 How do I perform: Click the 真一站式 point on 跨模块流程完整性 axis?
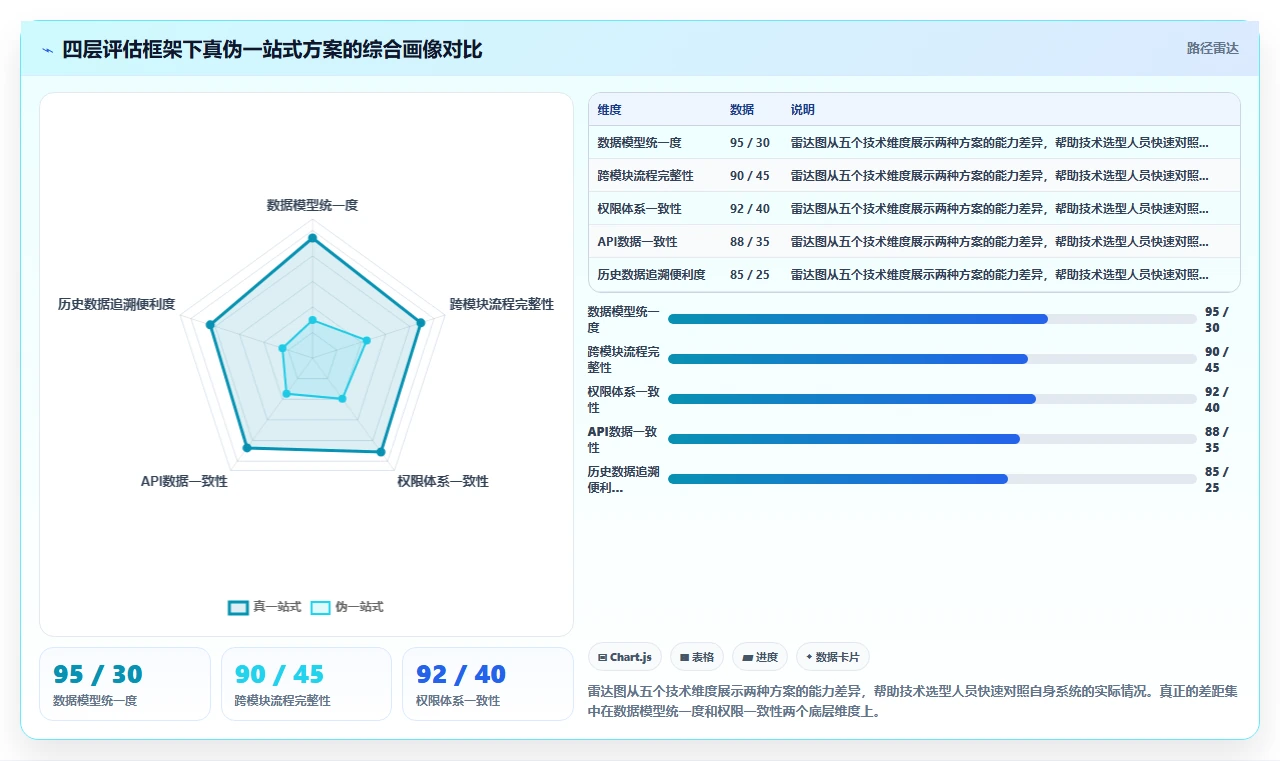421,322
